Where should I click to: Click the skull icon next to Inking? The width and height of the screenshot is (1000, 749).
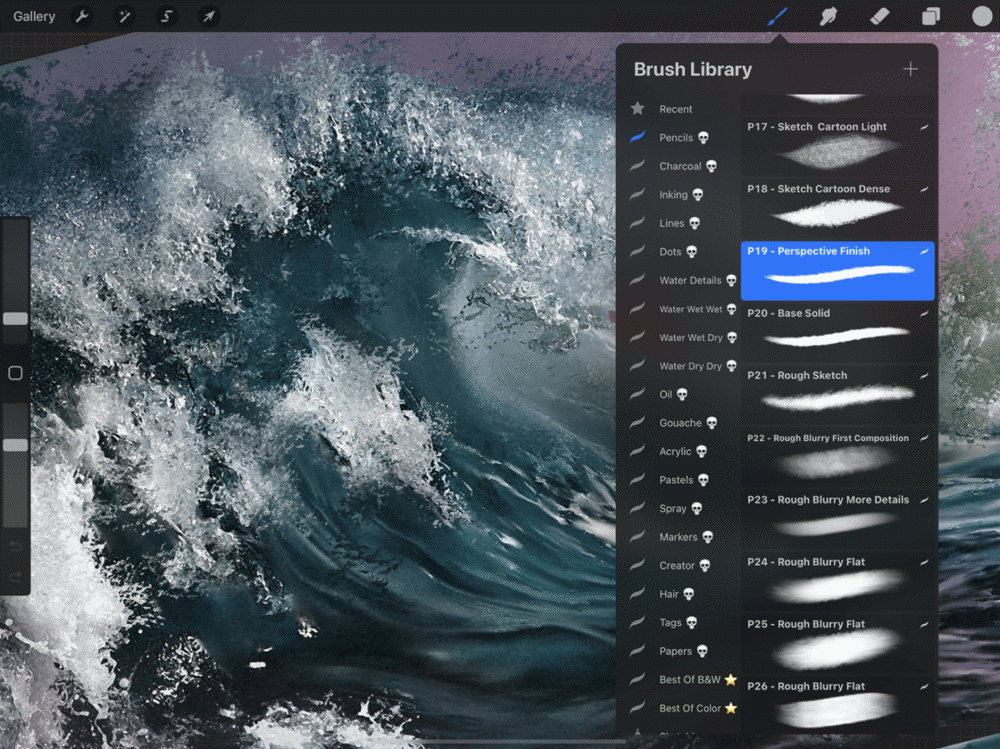(x=698, y=195)
